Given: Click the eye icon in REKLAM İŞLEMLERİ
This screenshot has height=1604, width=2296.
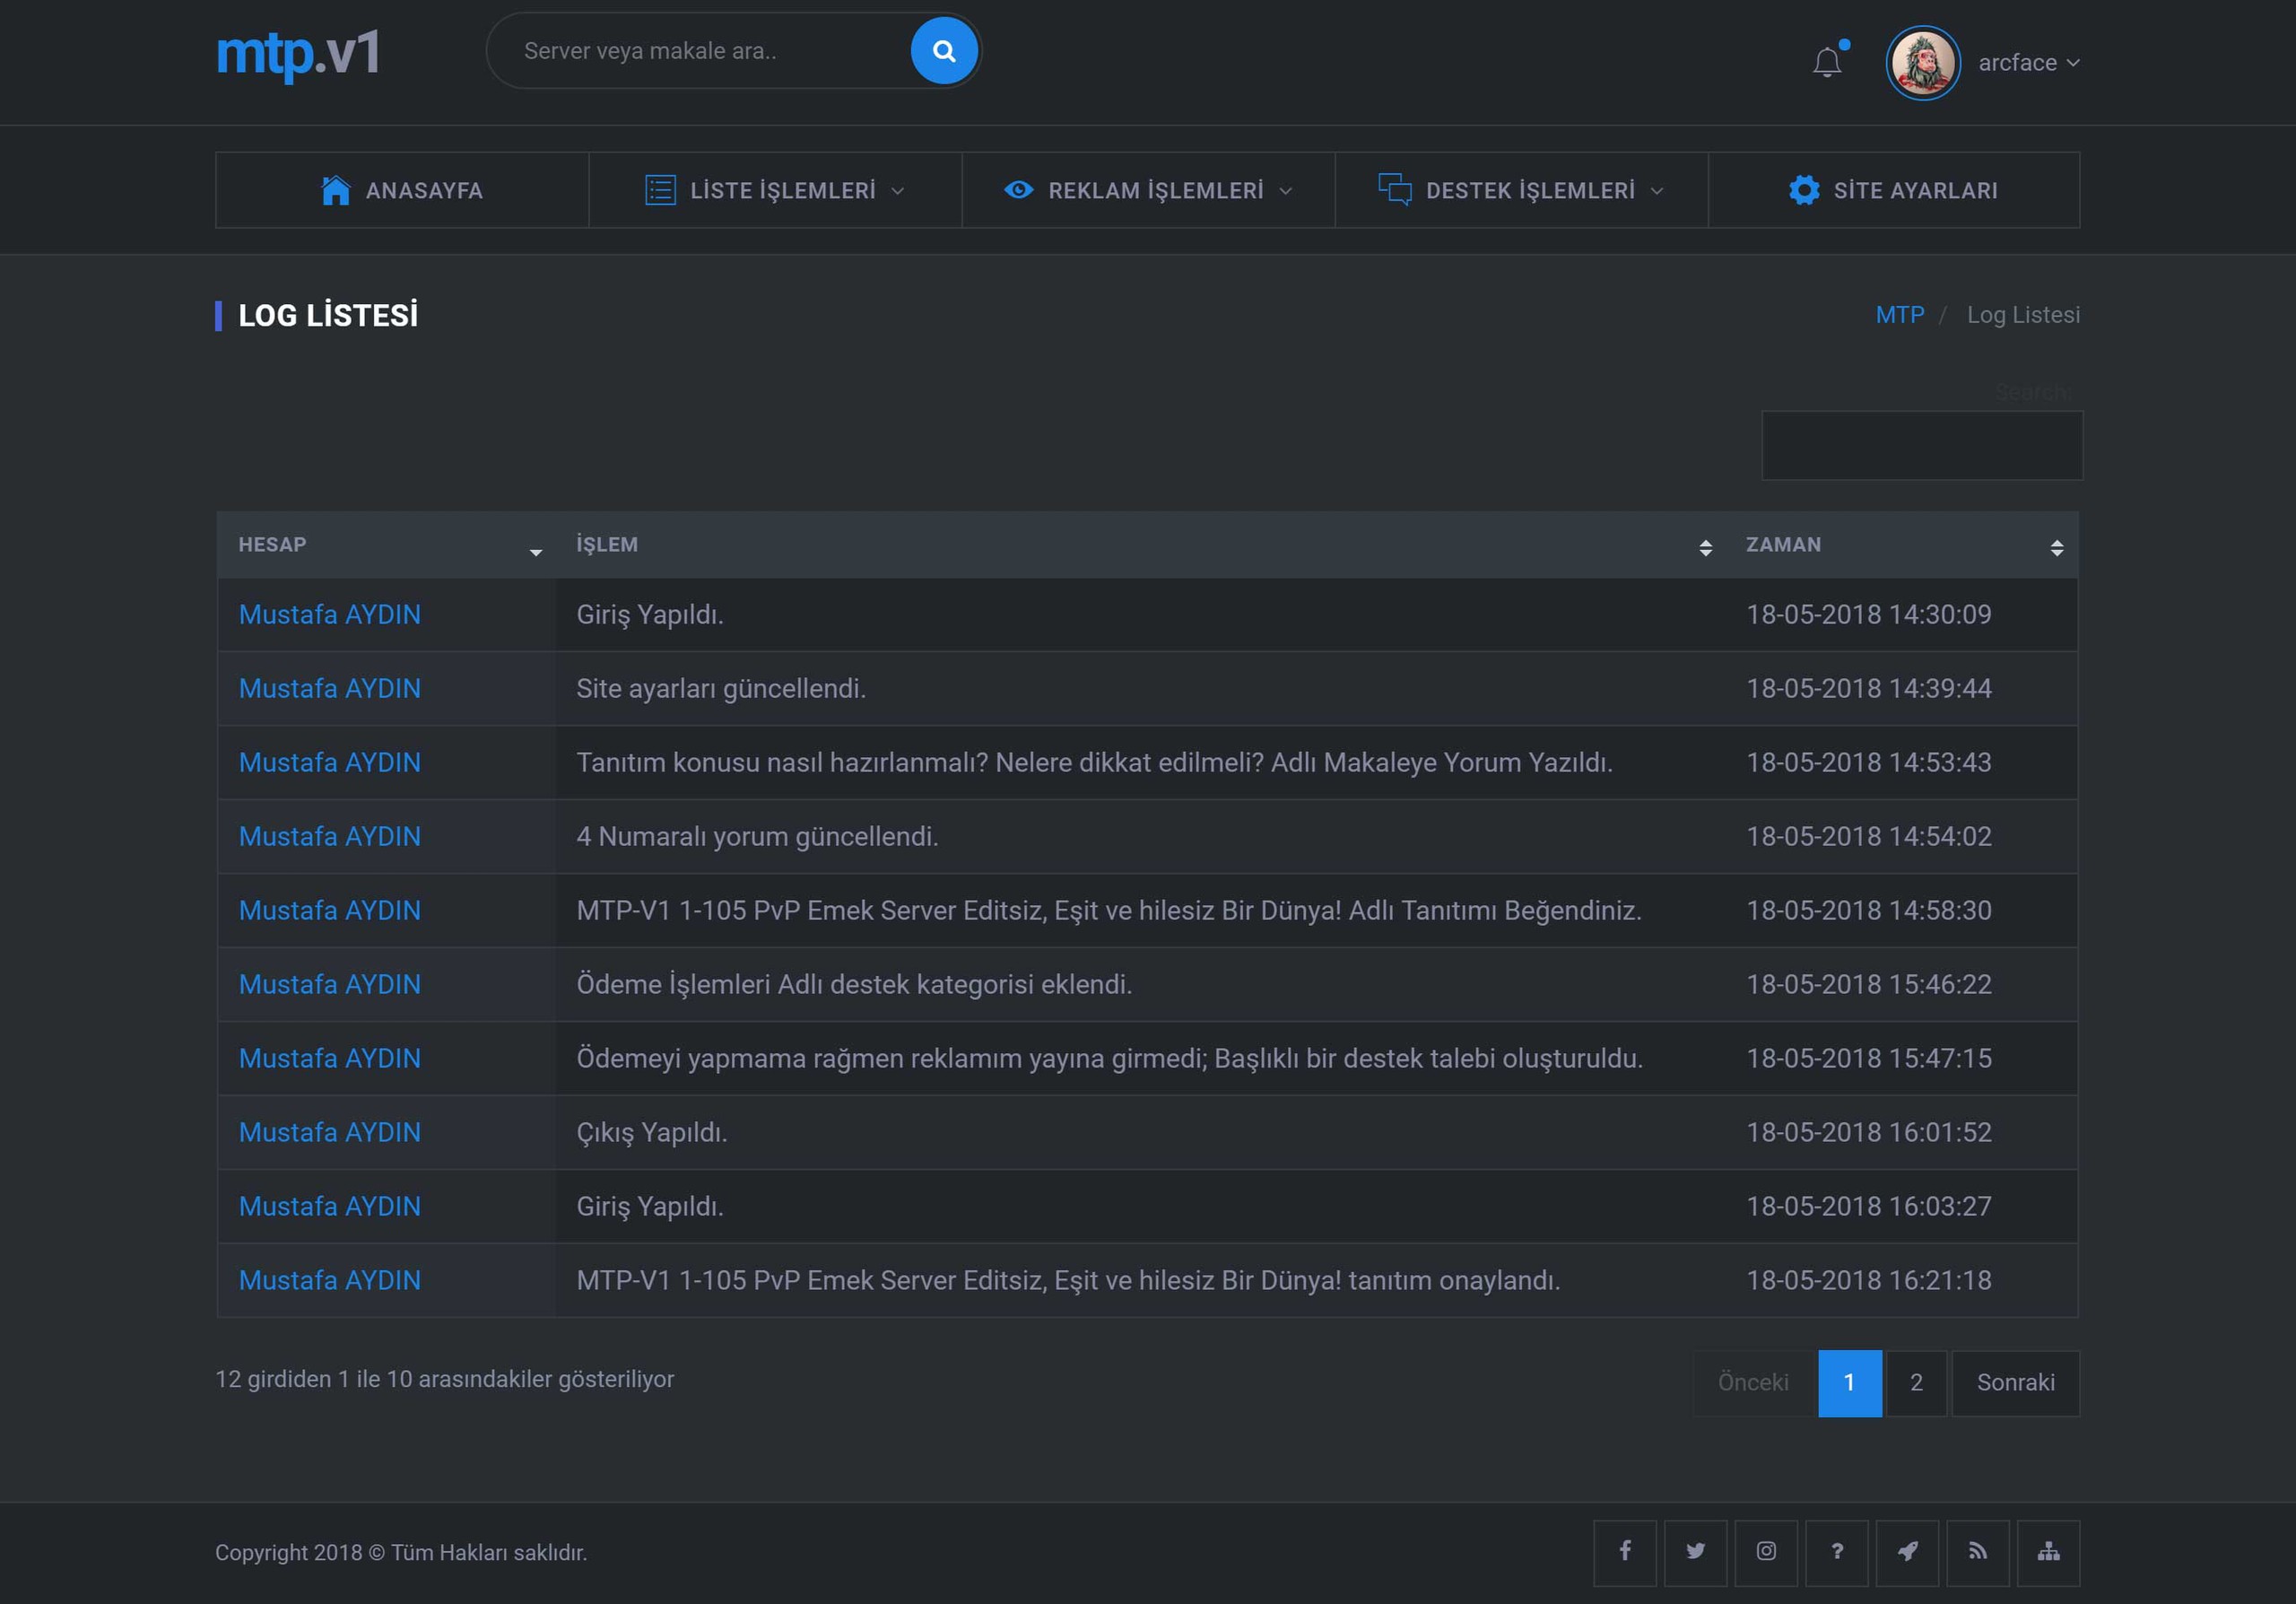Looking at the screenshot, I should (1018, 190).
